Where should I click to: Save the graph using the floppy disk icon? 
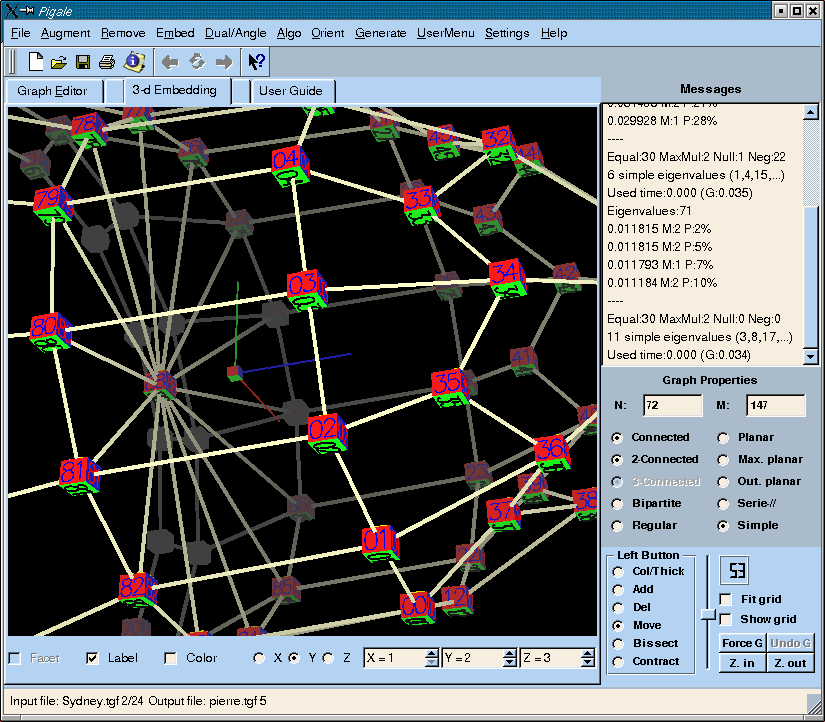pos(83,62)
